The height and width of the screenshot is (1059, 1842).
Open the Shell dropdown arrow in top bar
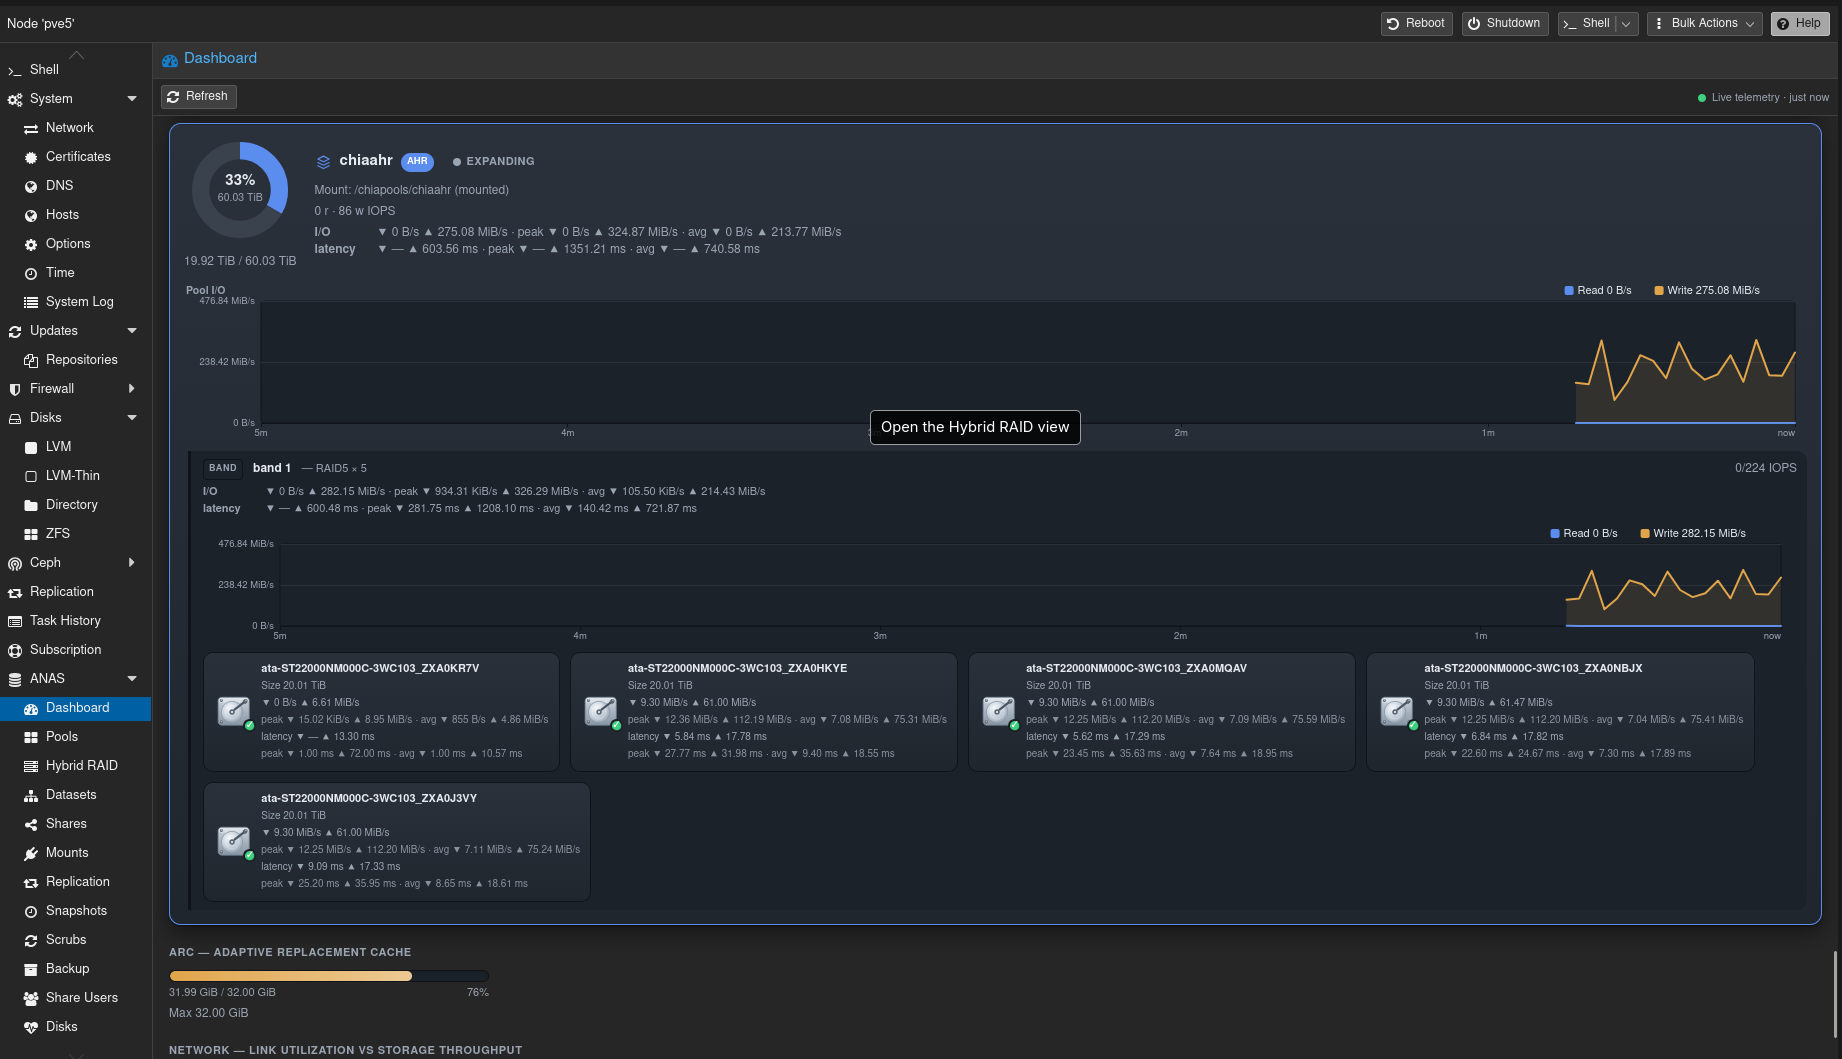click(1627, 23)
